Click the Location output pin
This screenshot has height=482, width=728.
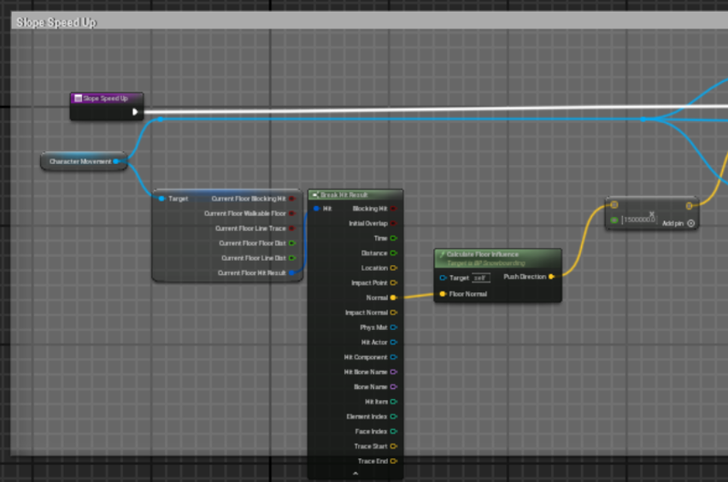tap(393, 268)
